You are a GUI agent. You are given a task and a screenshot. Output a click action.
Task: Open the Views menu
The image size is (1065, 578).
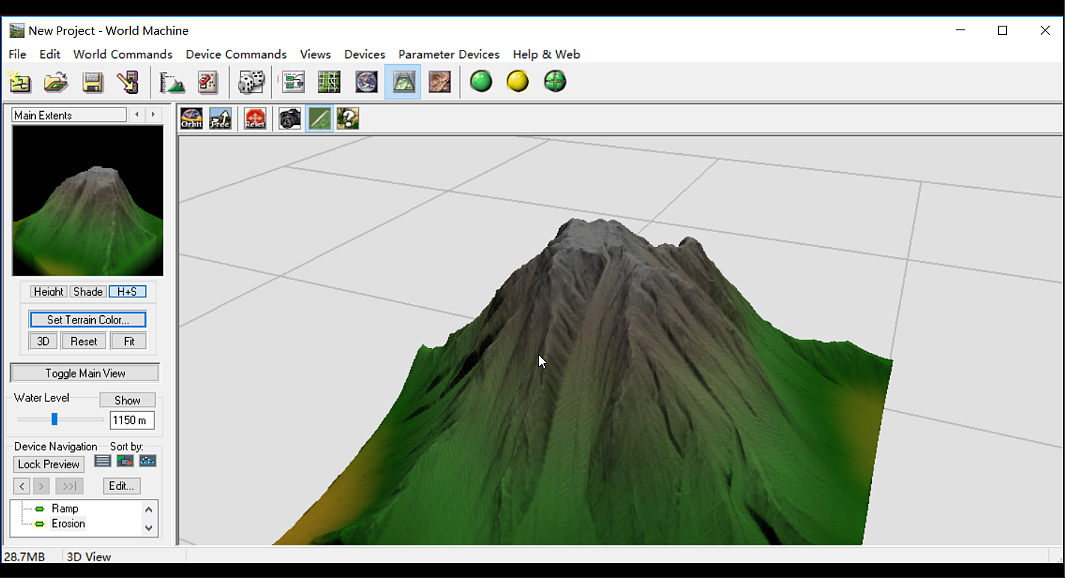point(315,54)
